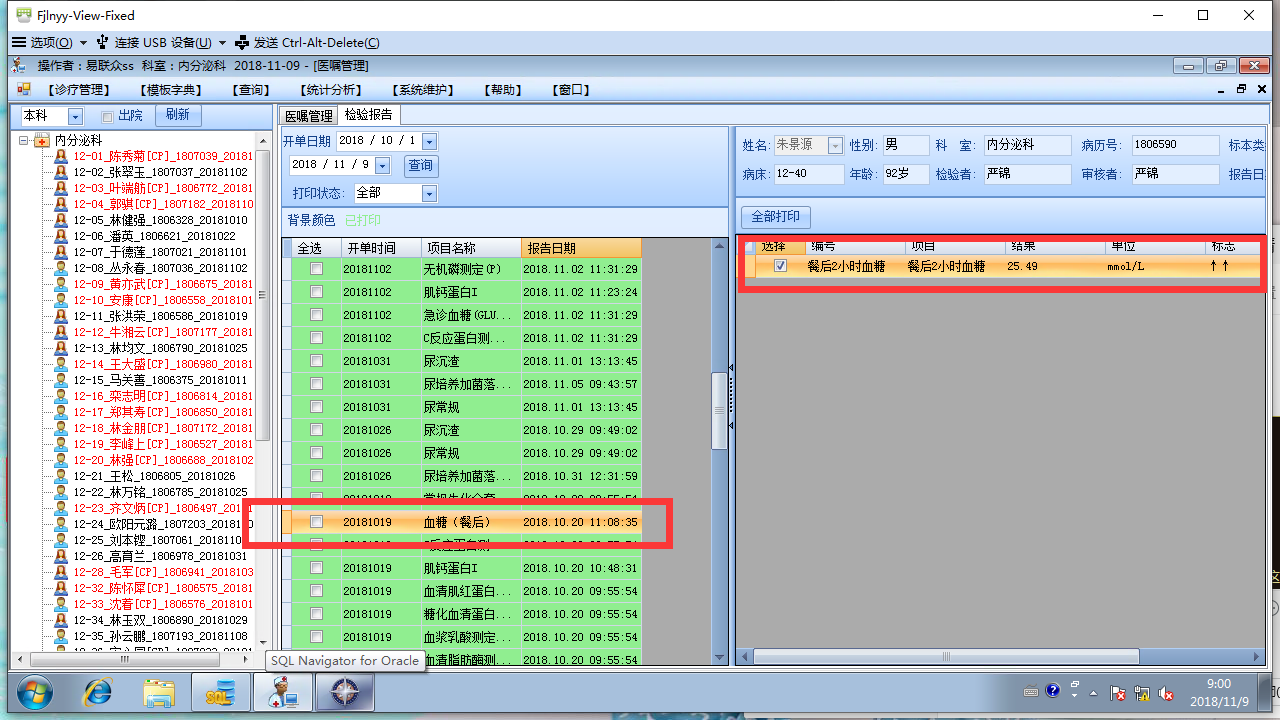Screen dimensions: 1280x720
Task: Click the 病床 field showing 12-40
Action: click(x=807, y=174)
